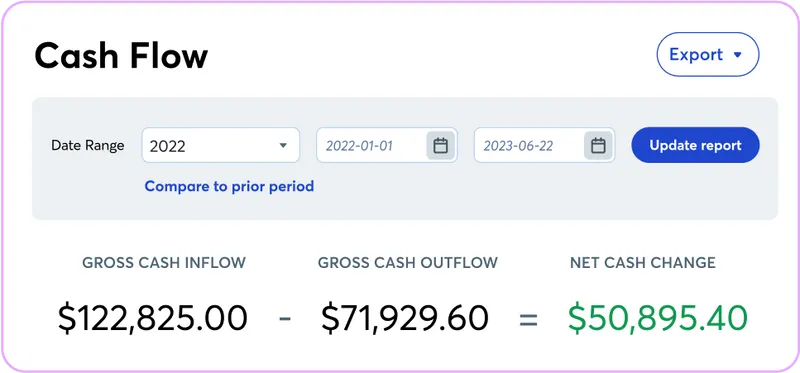Open the Export button menu
The image size is (800, 373).
tap(708, 55)
